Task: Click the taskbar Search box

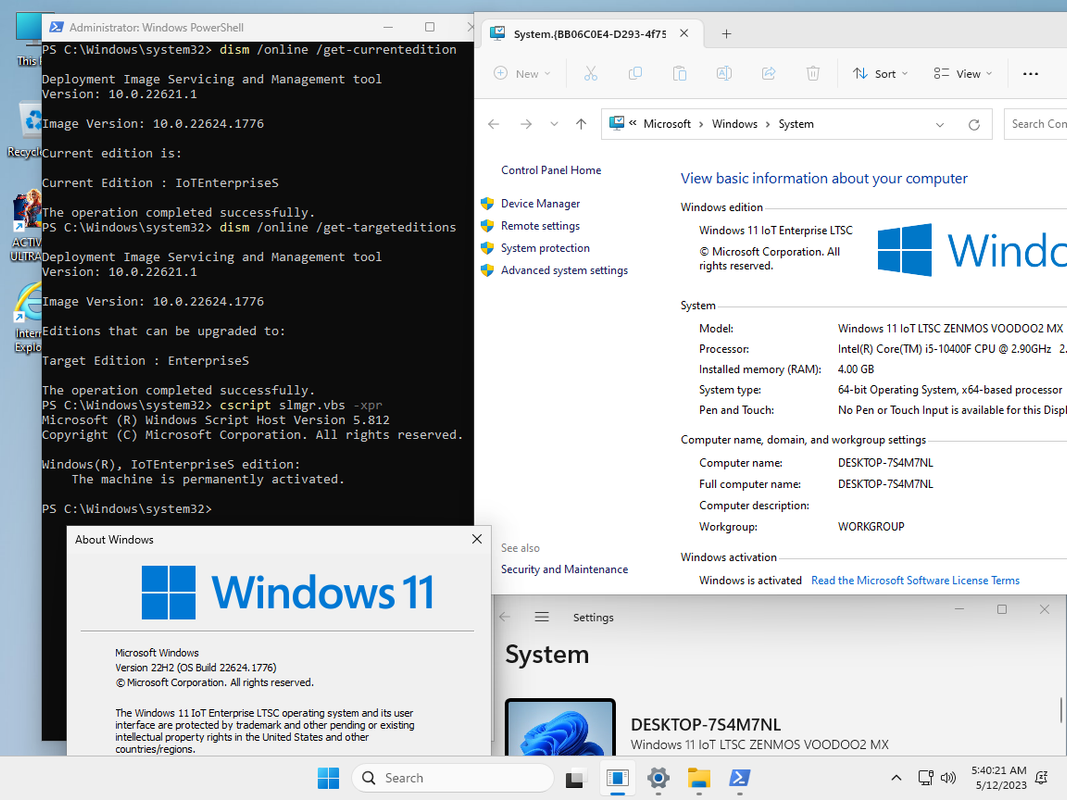Action: coord(453,778)
